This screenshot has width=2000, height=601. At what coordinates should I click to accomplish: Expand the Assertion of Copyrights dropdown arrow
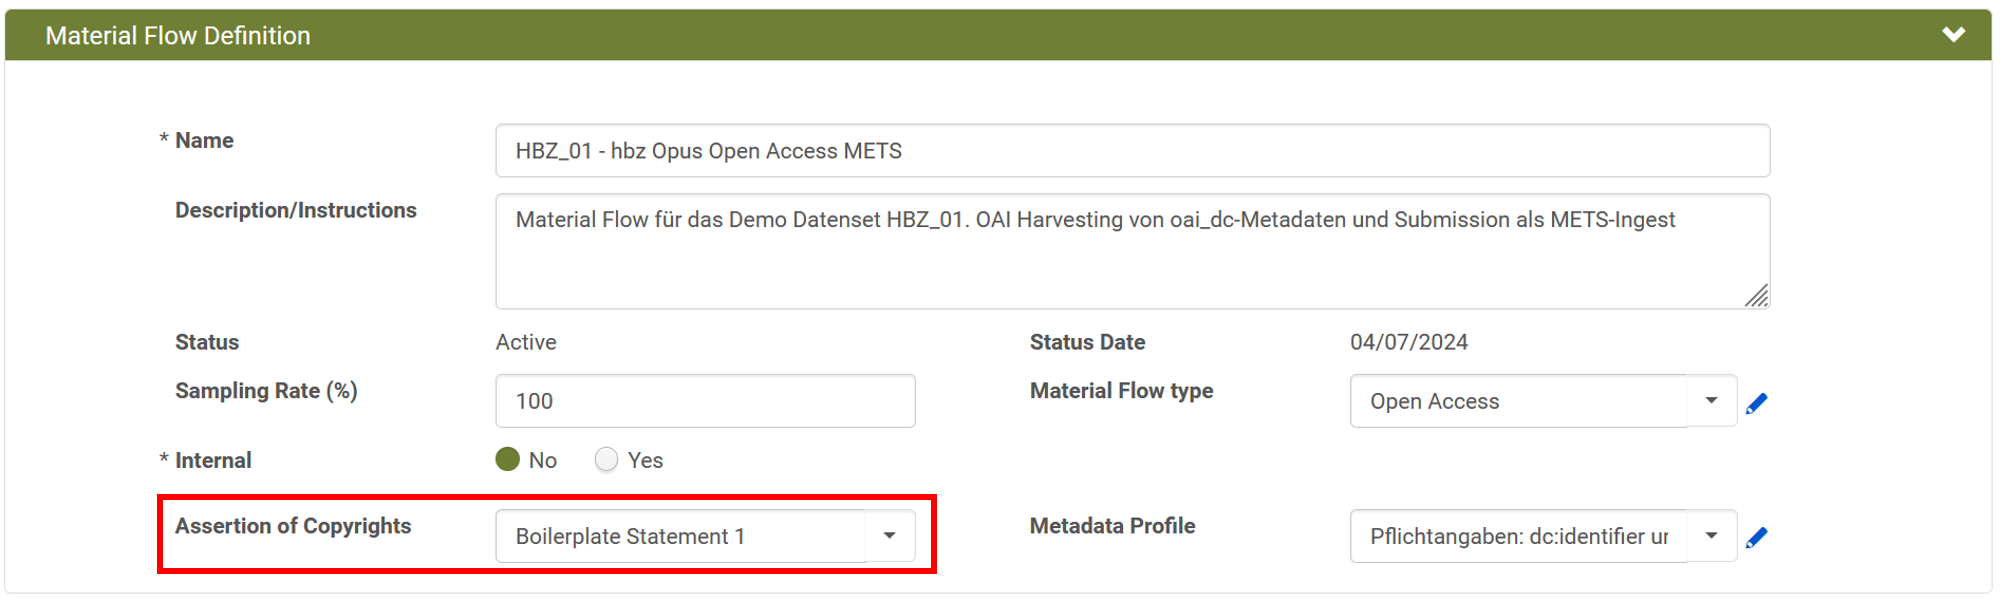coord(889,536)
